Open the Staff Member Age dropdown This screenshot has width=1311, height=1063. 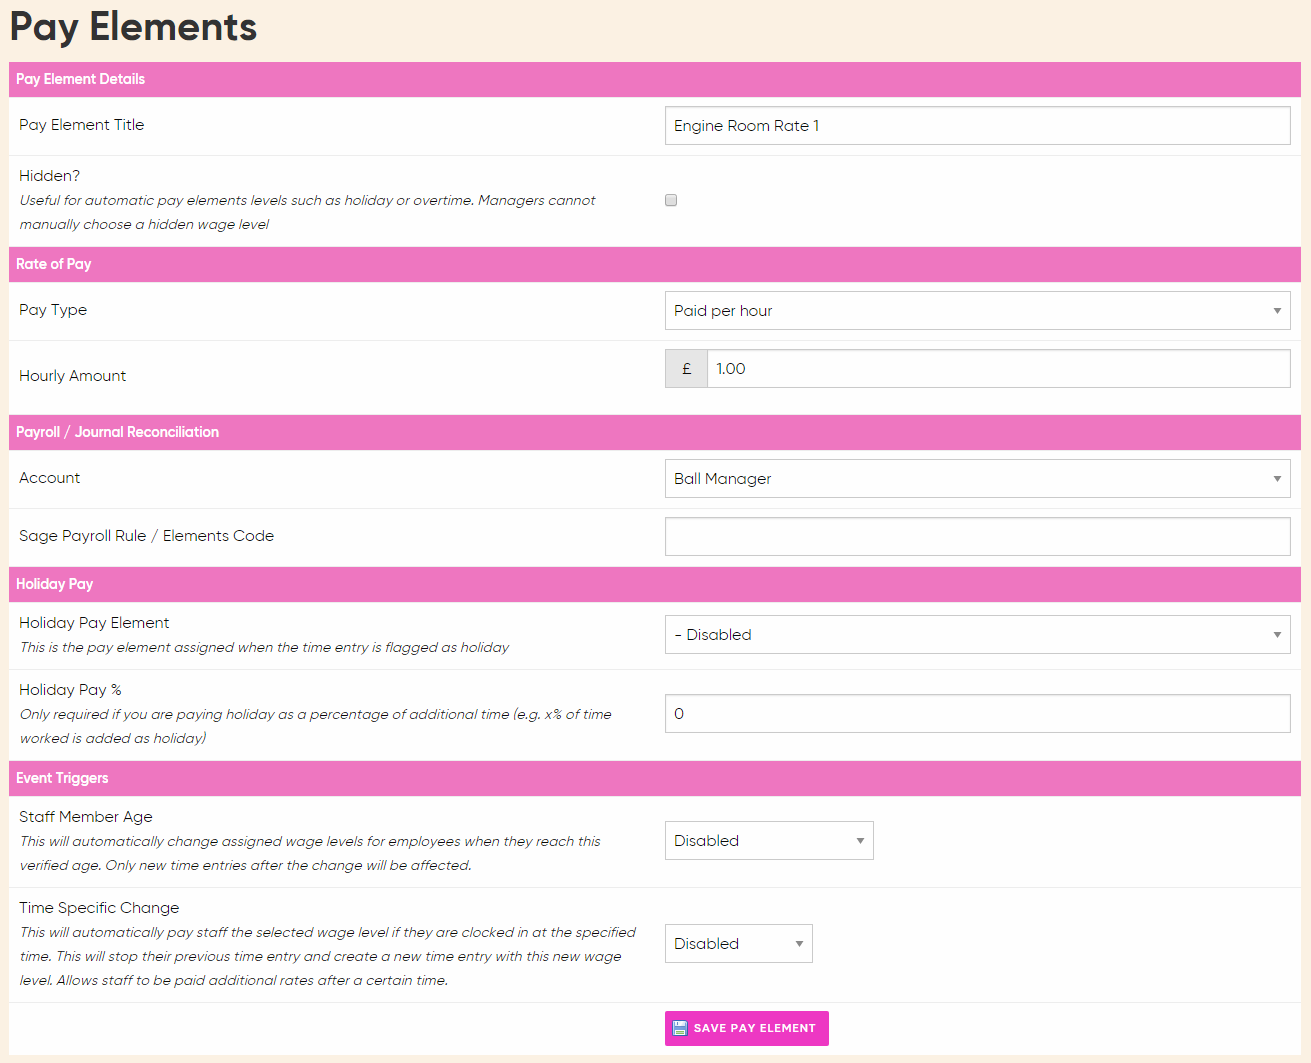(x=769, y=840)
